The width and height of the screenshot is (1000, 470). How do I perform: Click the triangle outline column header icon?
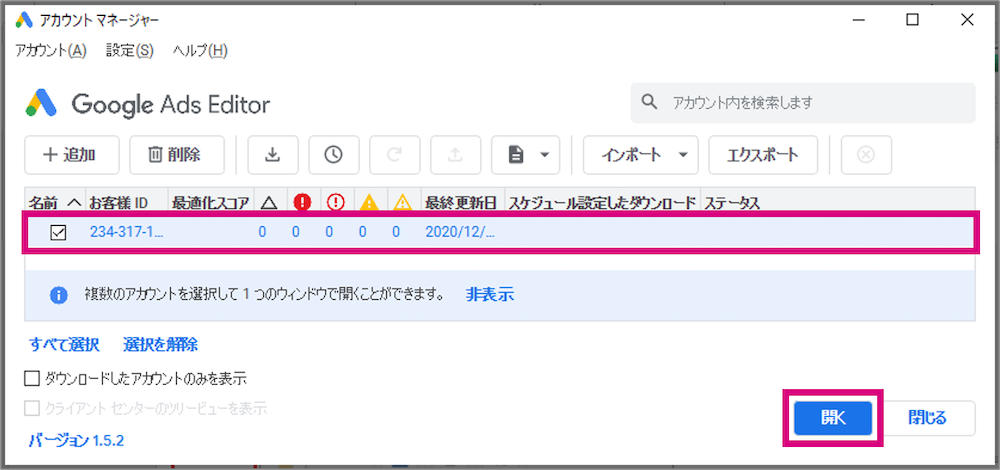[x=268, y=203]
